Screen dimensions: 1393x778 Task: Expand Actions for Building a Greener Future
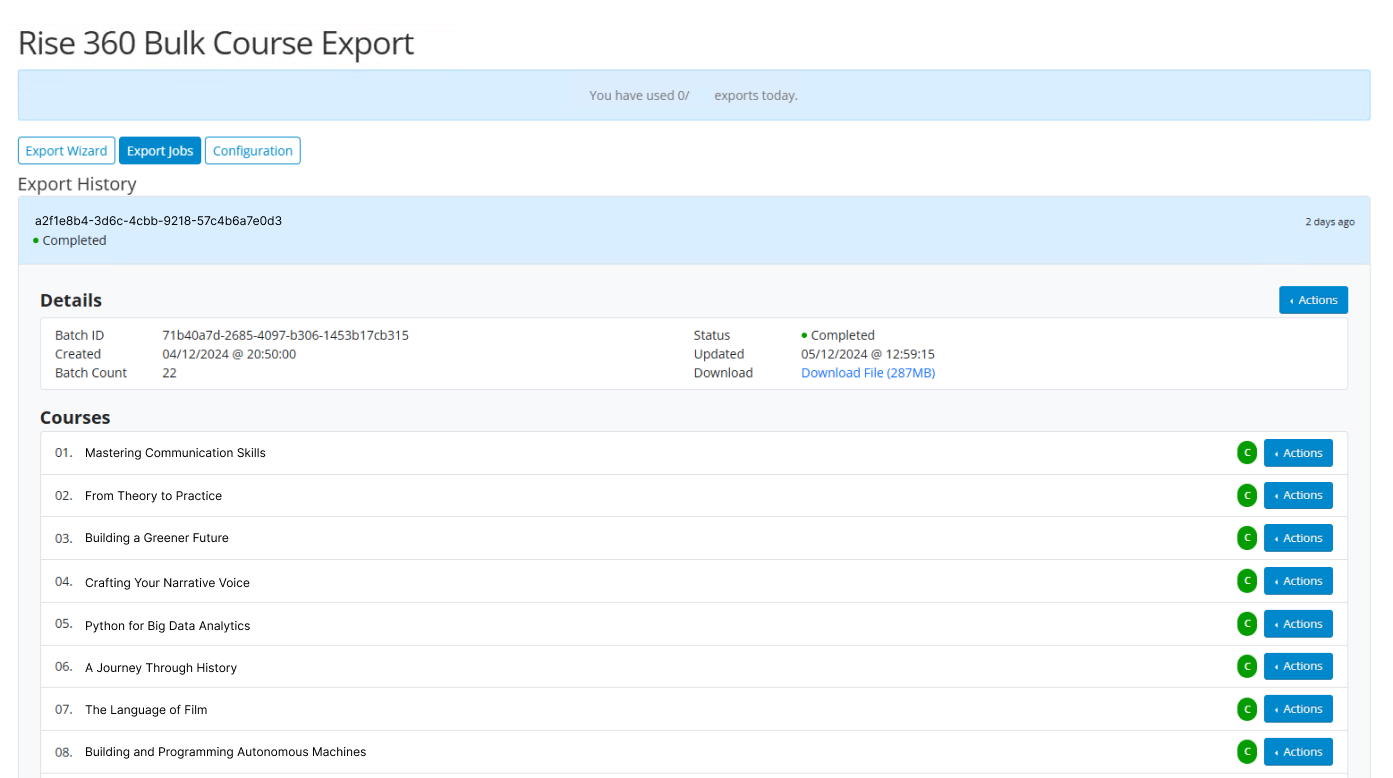click(1298, 538)
